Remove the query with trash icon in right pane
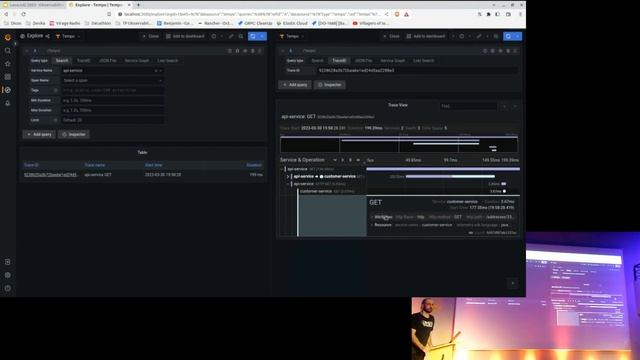Screen dimensions: 640x360 (508, 51)
